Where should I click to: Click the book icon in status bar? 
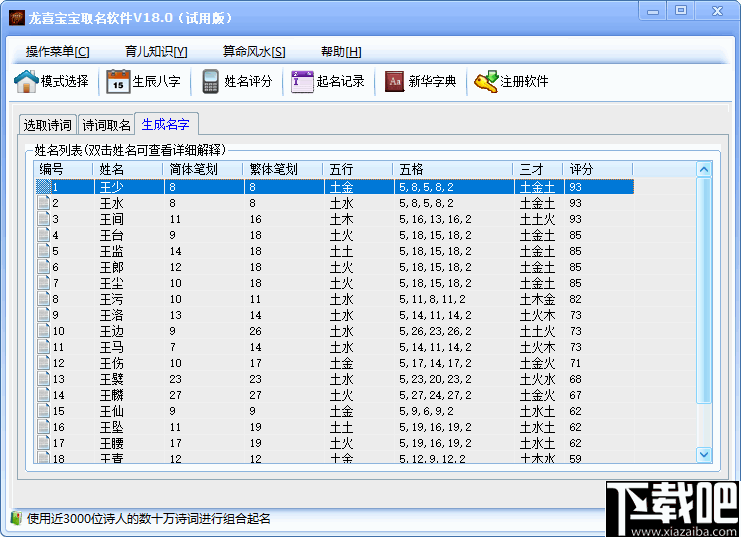click(x=17, y=518)
